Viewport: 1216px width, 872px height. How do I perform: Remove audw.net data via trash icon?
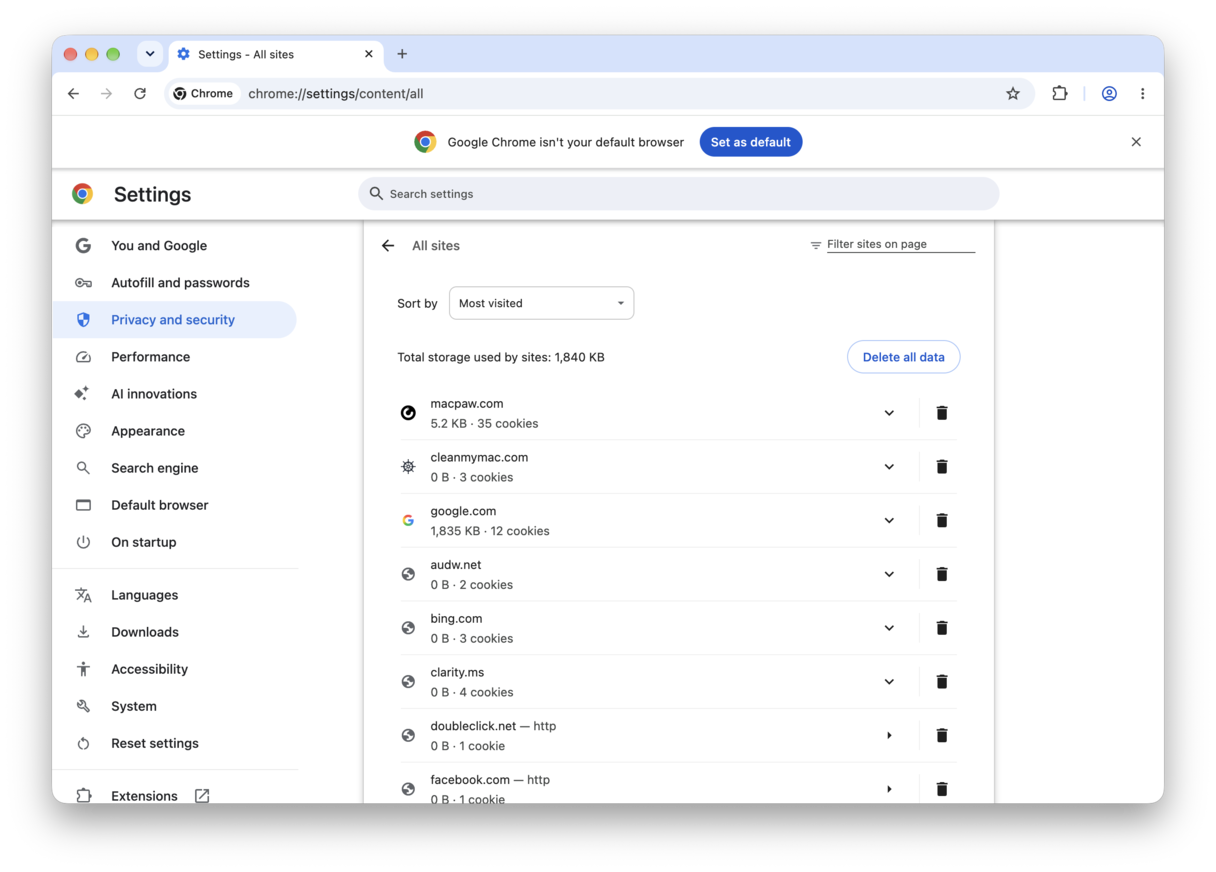(x=941, y=574)
